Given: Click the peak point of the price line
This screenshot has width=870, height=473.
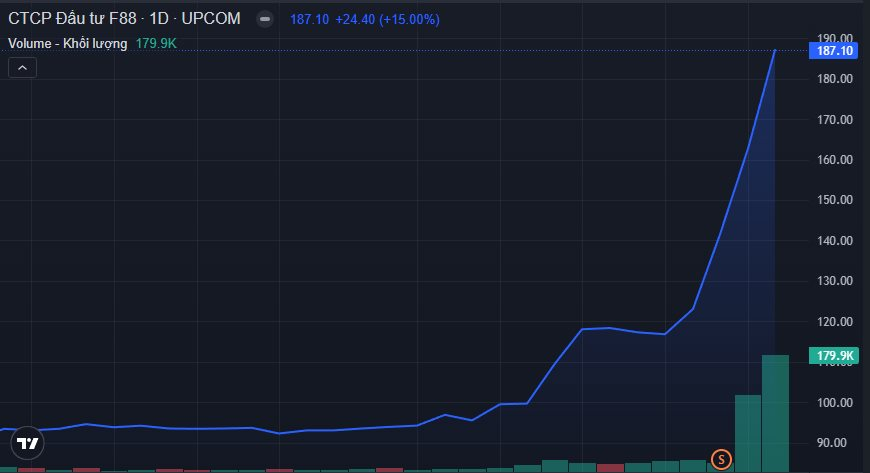Looking at the screenshot, I should (x=775, y=50).
